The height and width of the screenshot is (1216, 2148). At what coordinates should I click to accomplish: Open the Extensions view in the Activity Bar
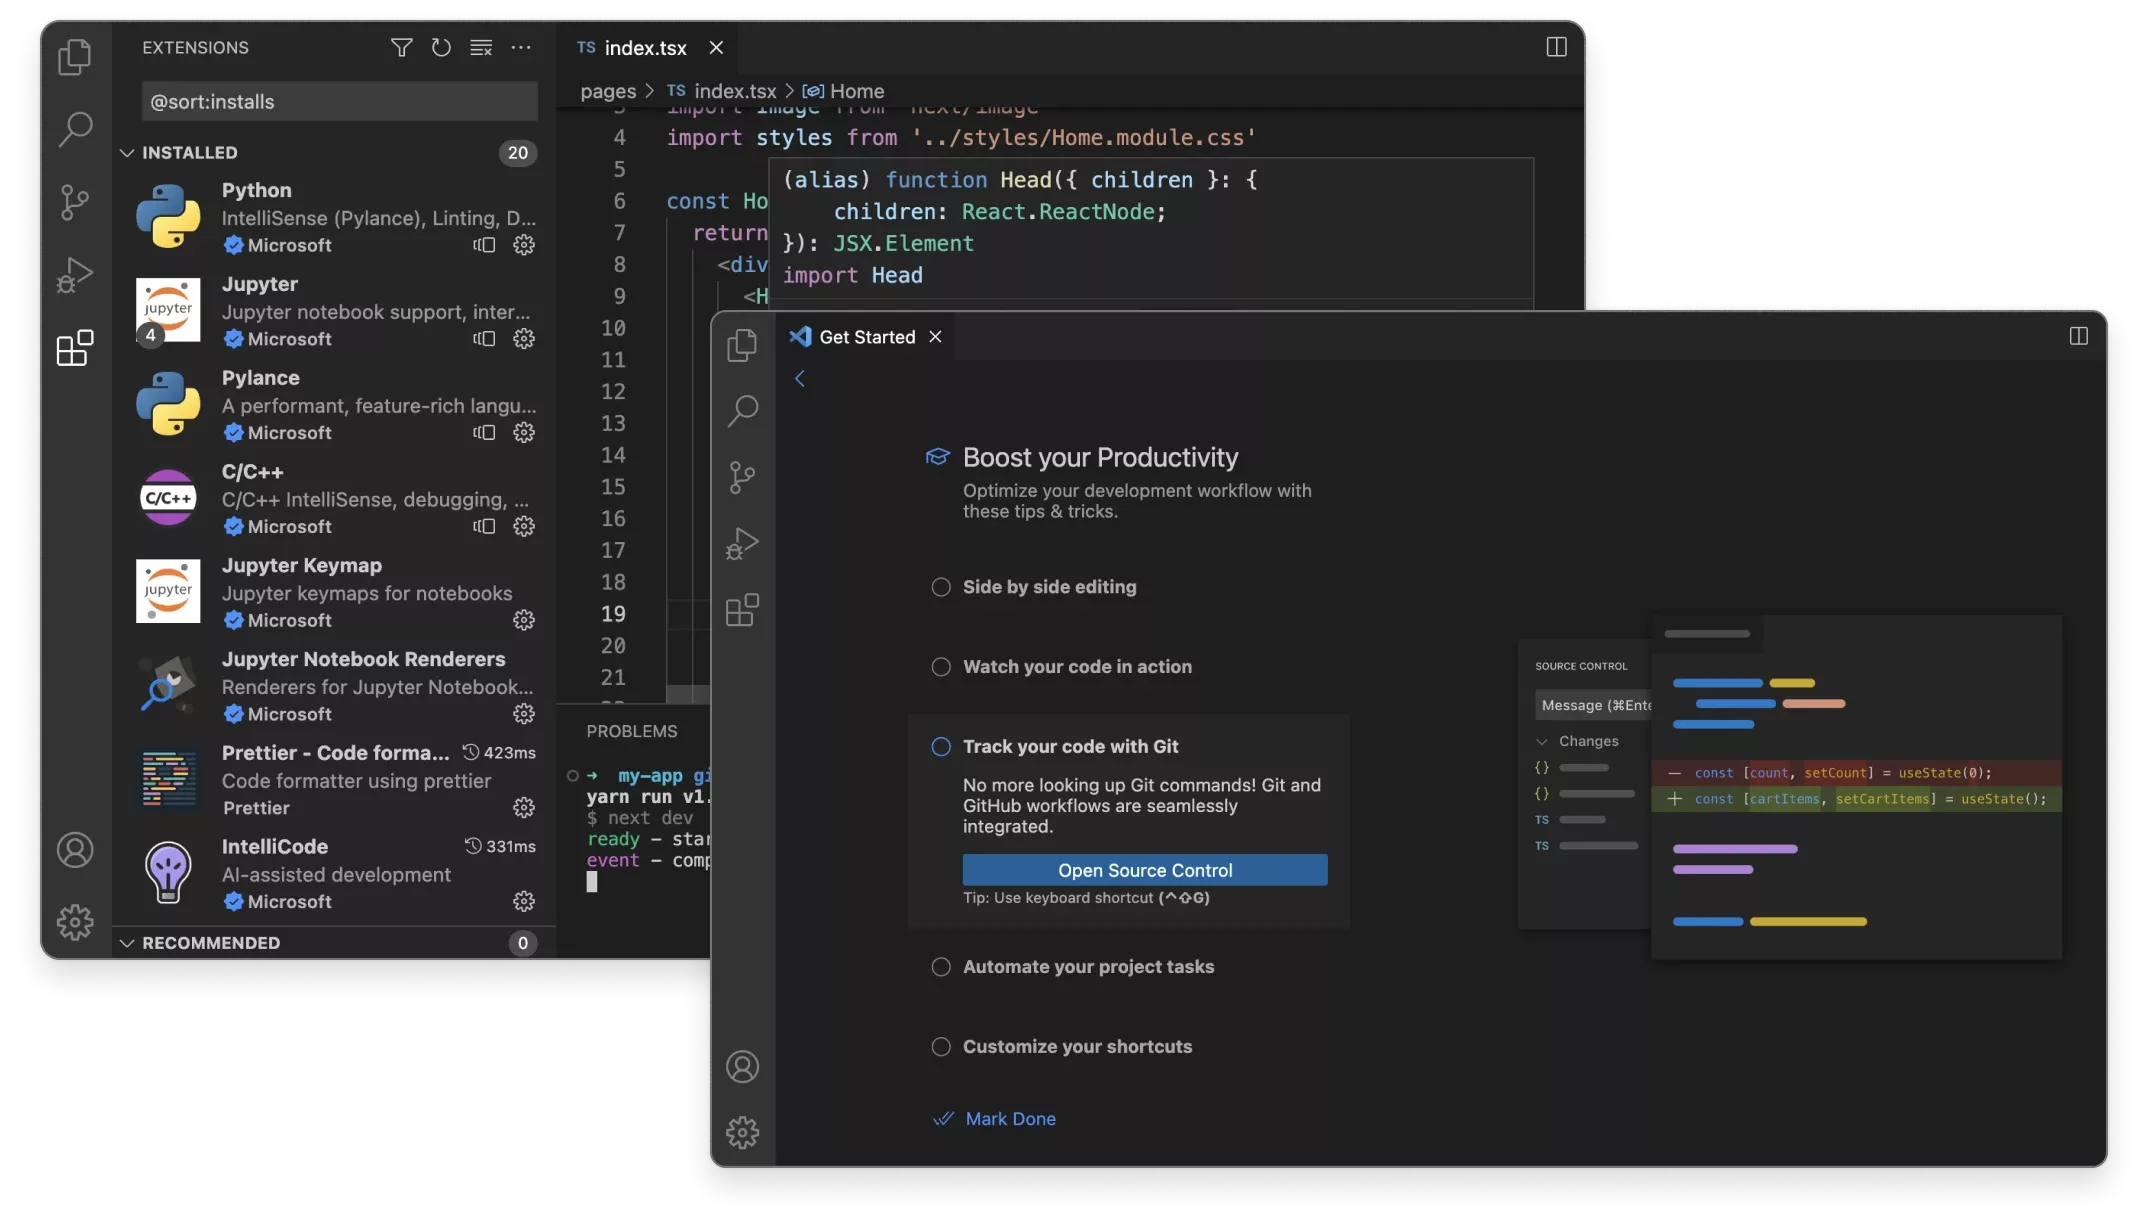[74, 349]
